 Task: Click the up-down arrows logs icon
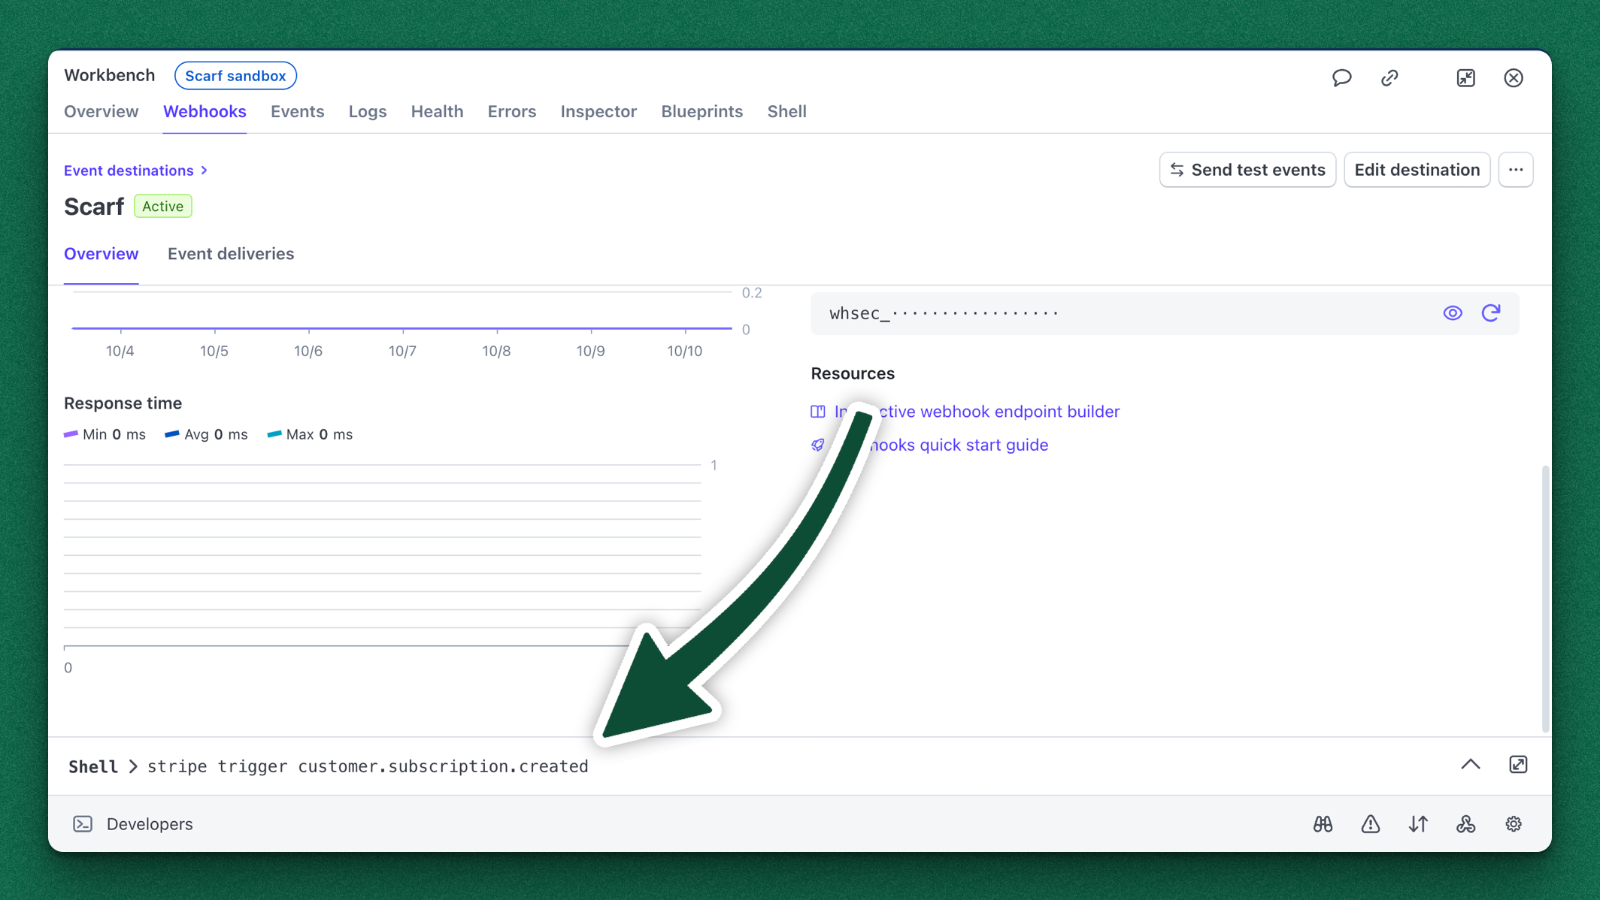(x=1418, y=824)
